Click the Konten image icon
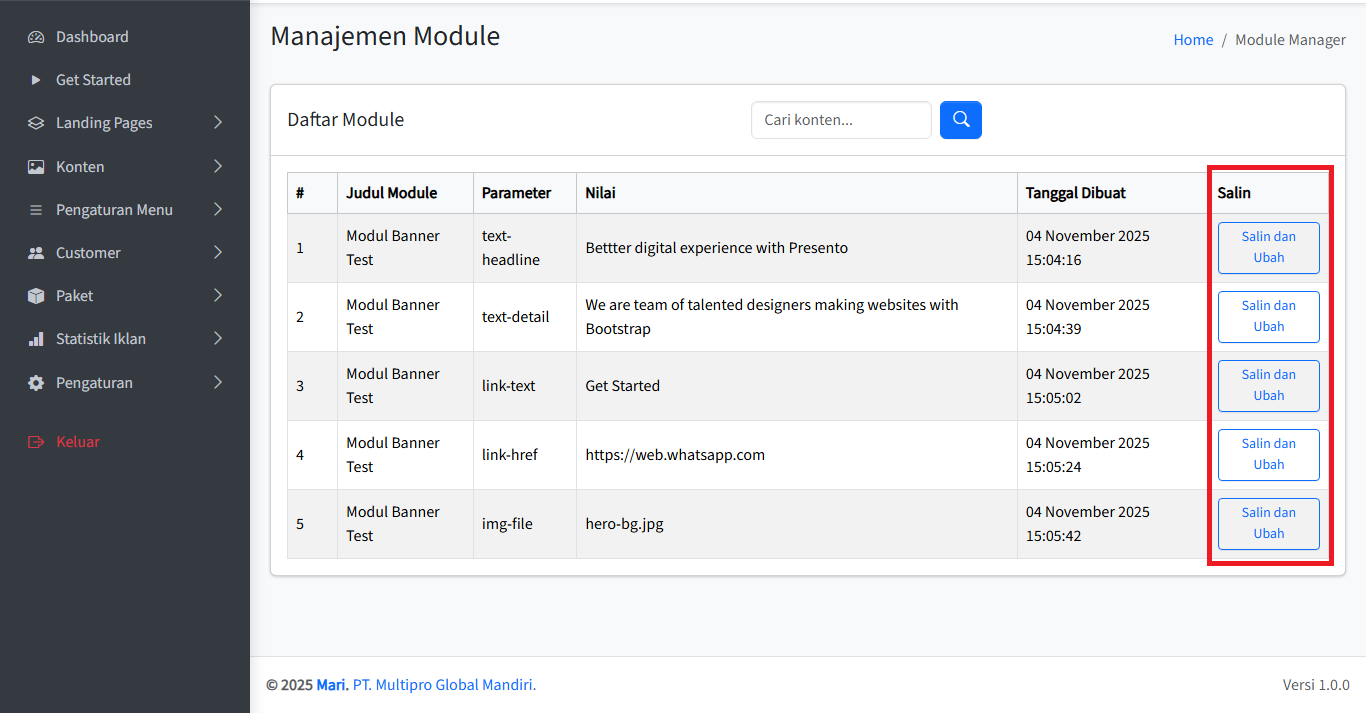 (x=36, y=167)
